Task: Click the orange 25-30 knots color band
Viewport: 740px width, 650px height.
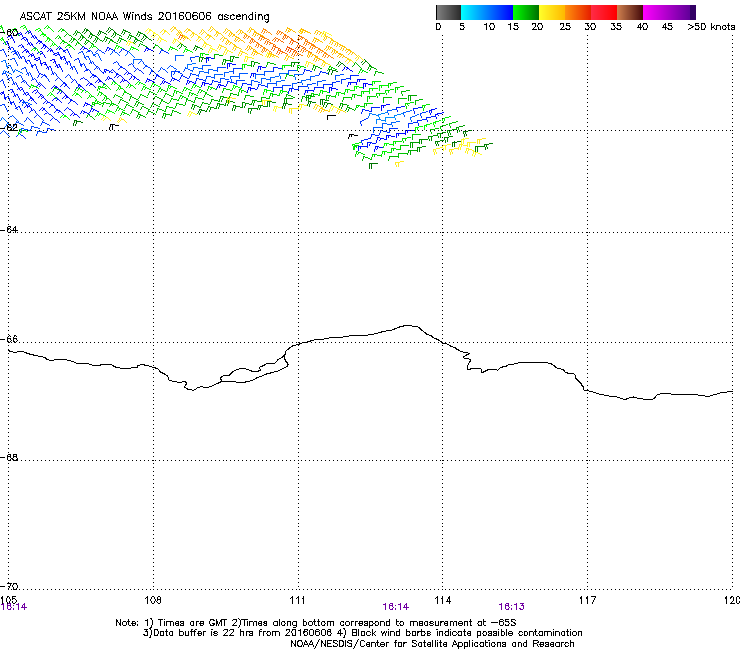Action: tap(578, 12)
